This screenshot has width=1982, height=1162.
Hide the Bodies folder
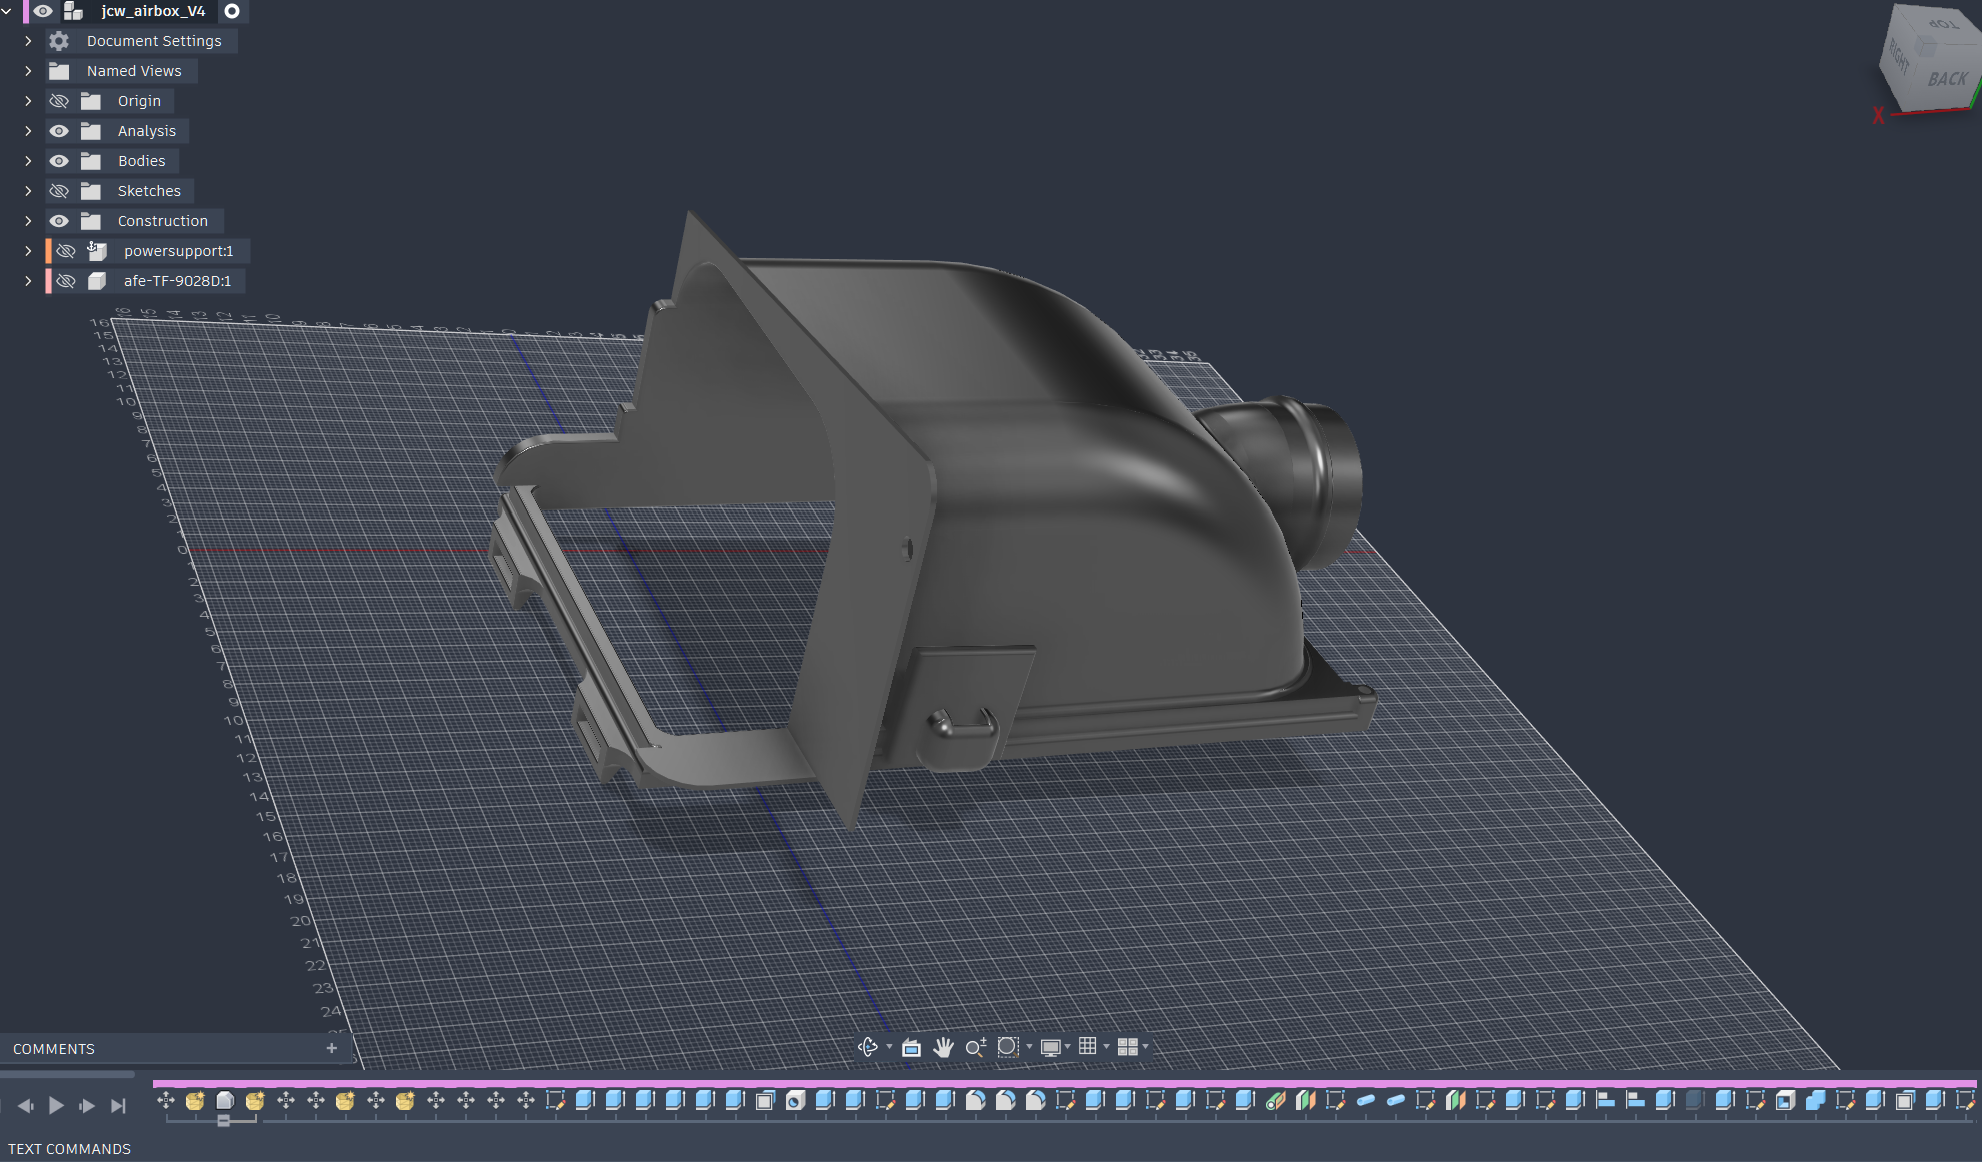coord(59,161)
